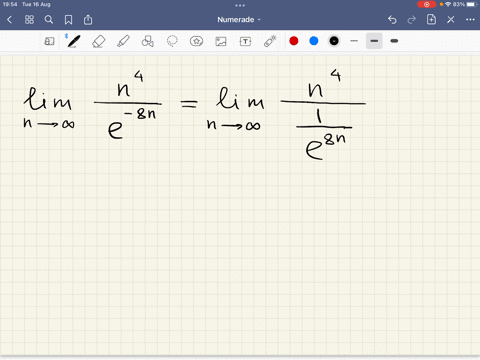Add a new page
This screenshot has height=360, width=480.
(x=431, y=19)
